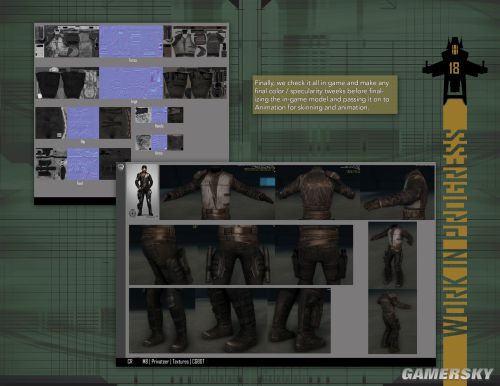The width and height of the screenshot is (500, 386).
Task: Open the upper full-body side turnaround render
Action: point(392,255)
